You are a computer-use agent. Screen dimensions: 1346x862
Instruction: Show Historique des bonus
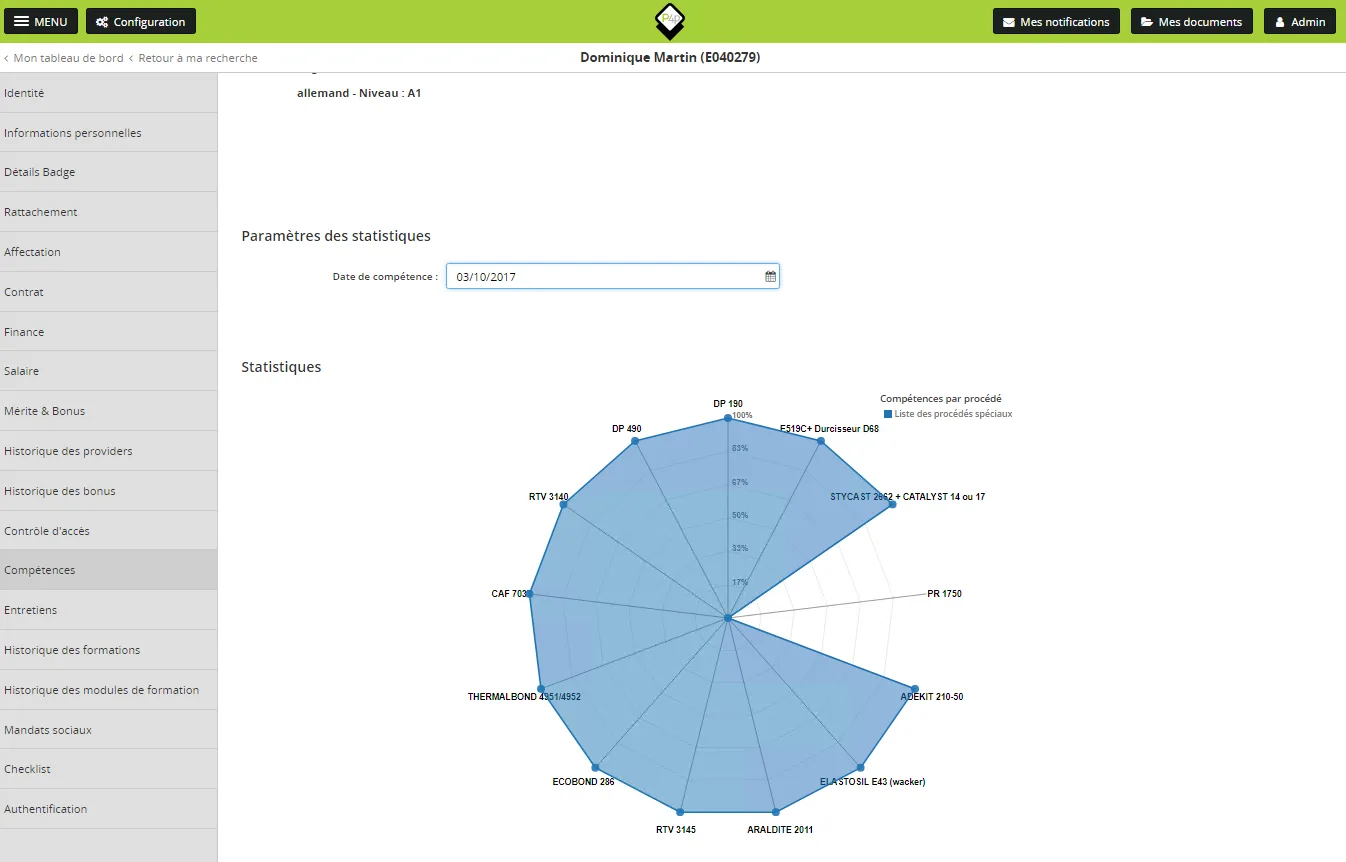(x=108, y=491)
